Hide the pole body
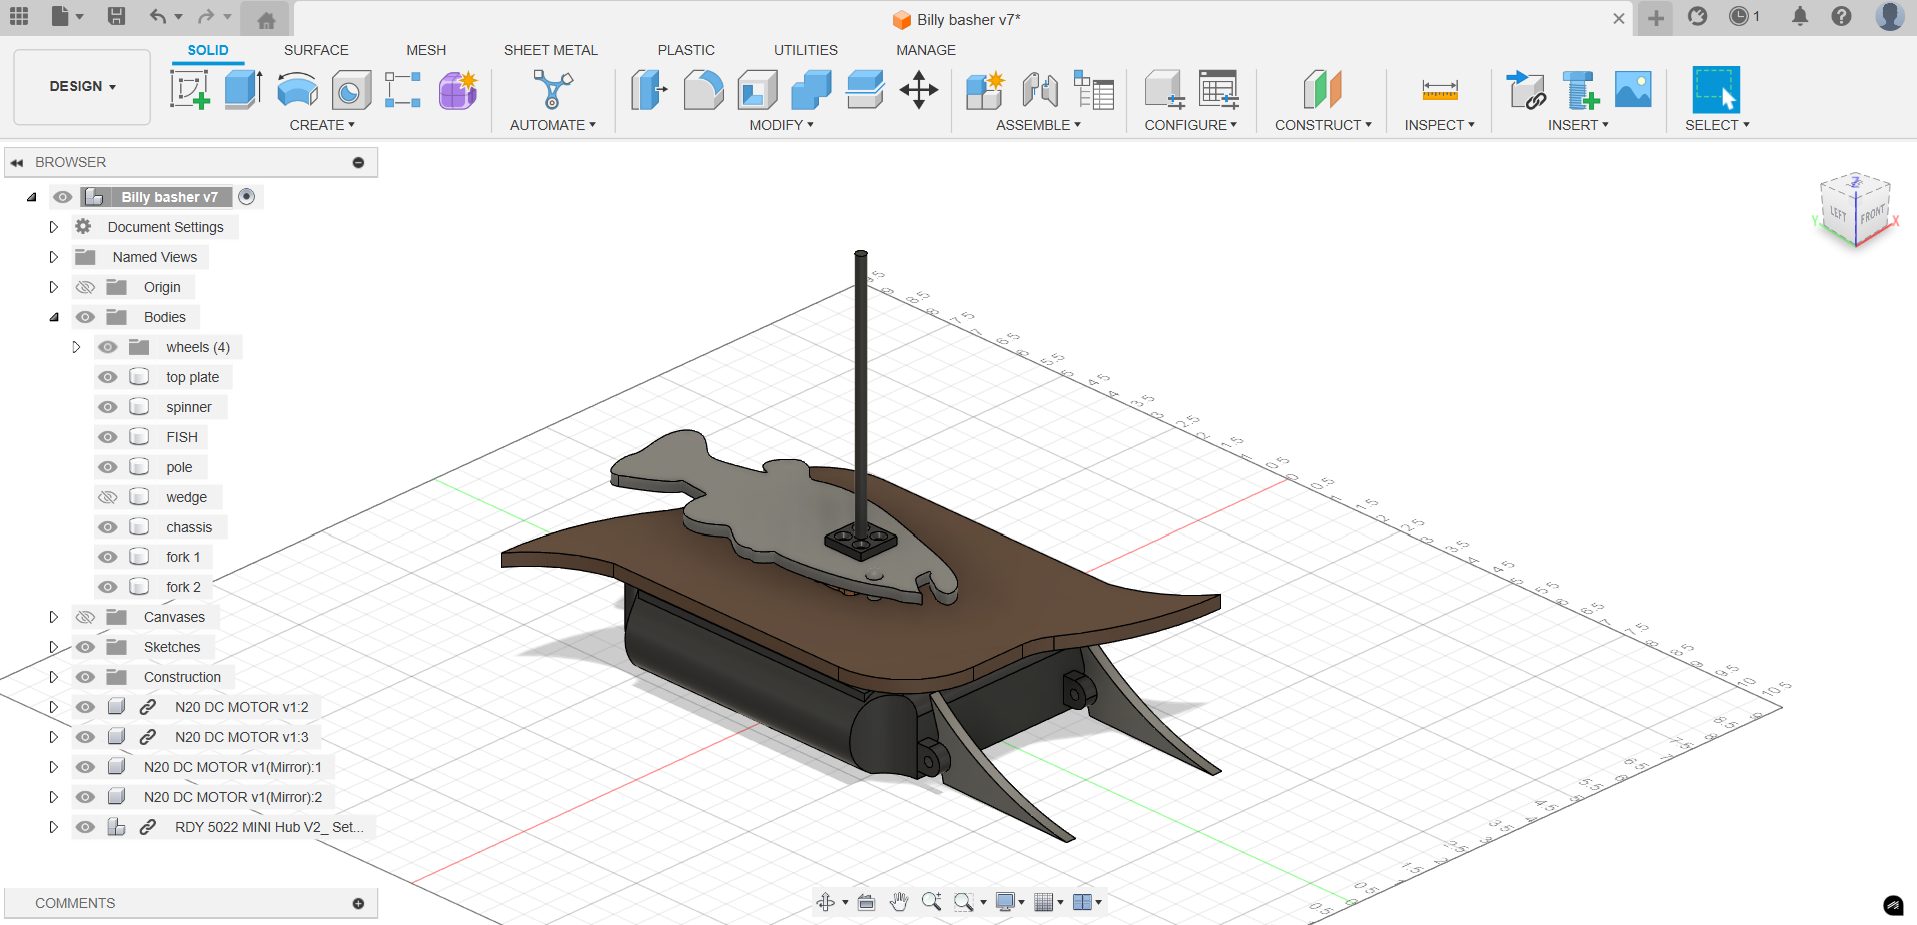This screenshot has width=1917, height=925. click(x=108, y=467)
